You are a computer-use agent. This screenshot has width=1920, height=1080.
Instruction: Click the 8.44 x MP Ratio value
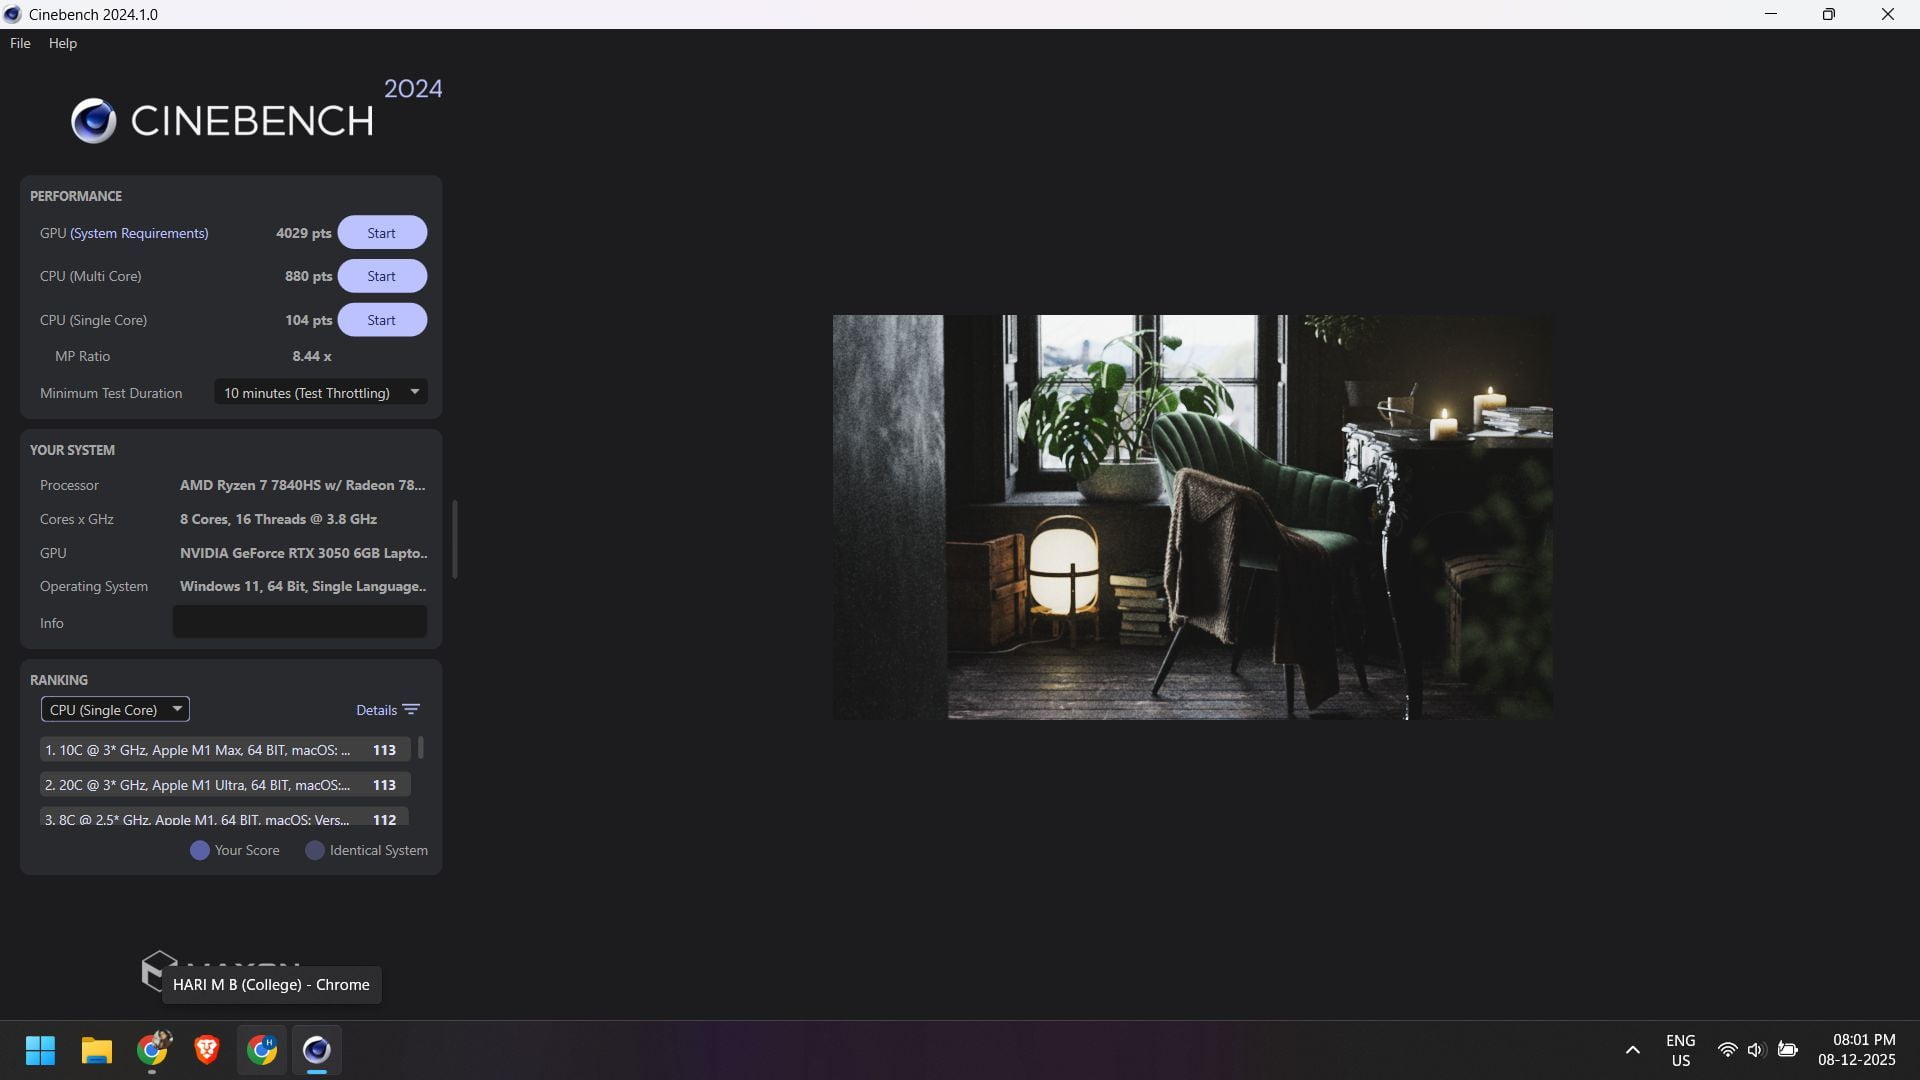312,356
